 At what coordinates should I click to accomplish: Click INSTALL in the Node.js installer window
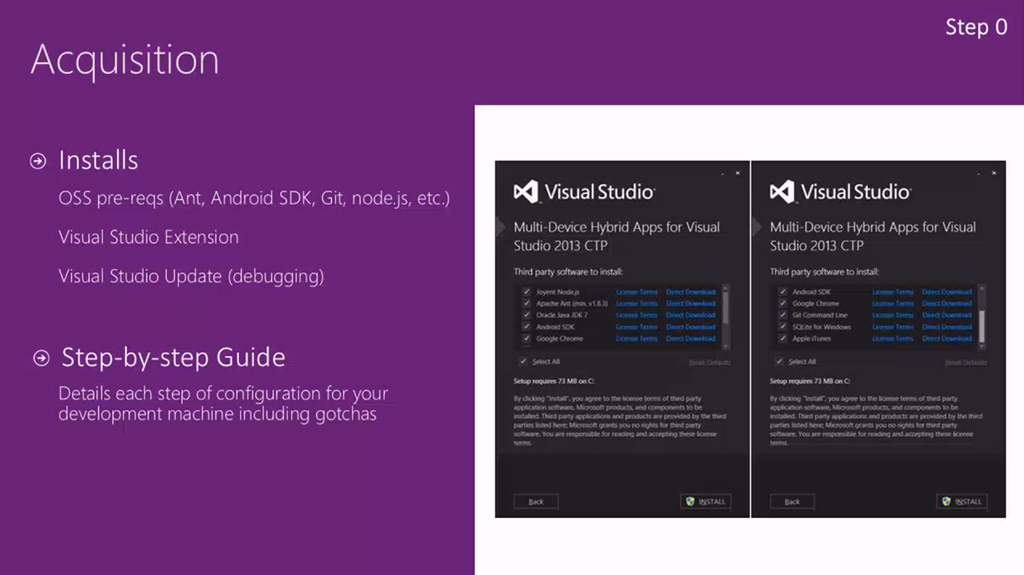tap(705, 502)
